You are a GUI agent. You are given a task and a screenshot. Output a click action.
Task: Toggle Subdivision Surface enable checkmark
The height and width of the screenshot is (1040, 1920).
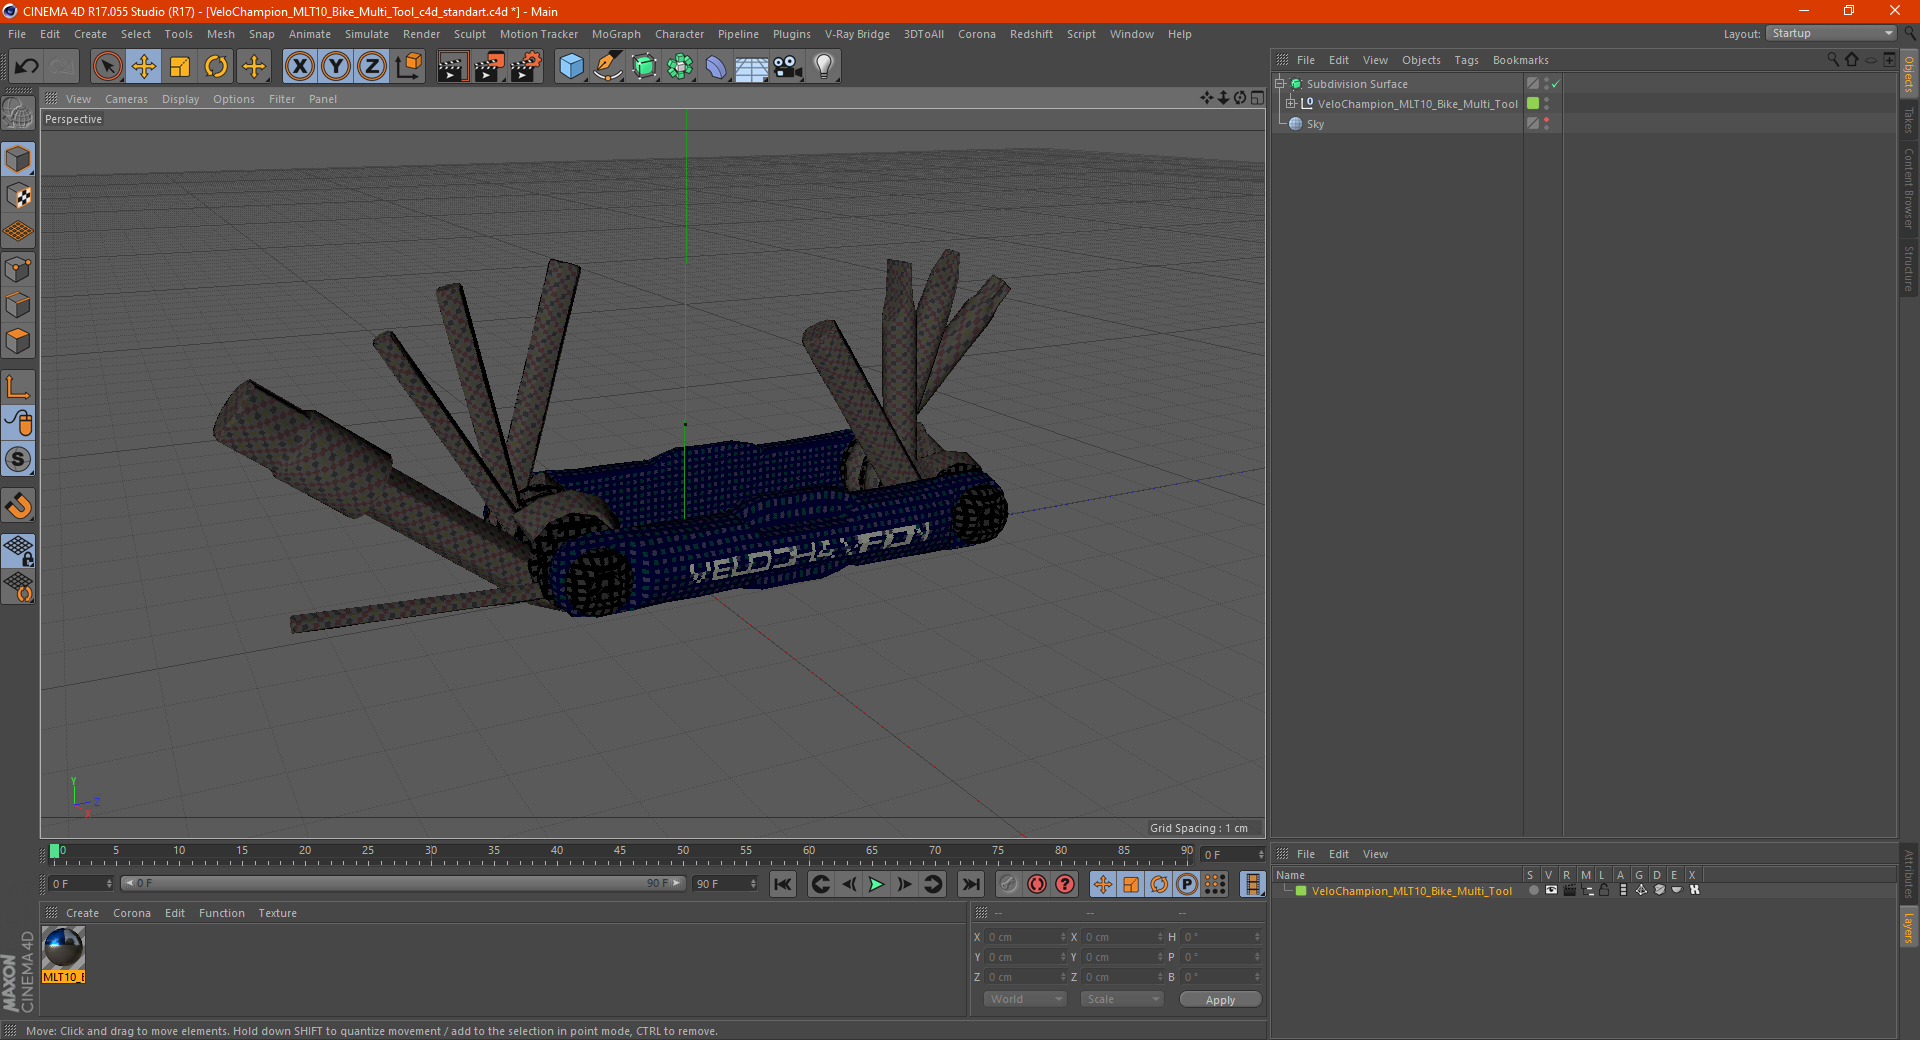click(1555, 84)
